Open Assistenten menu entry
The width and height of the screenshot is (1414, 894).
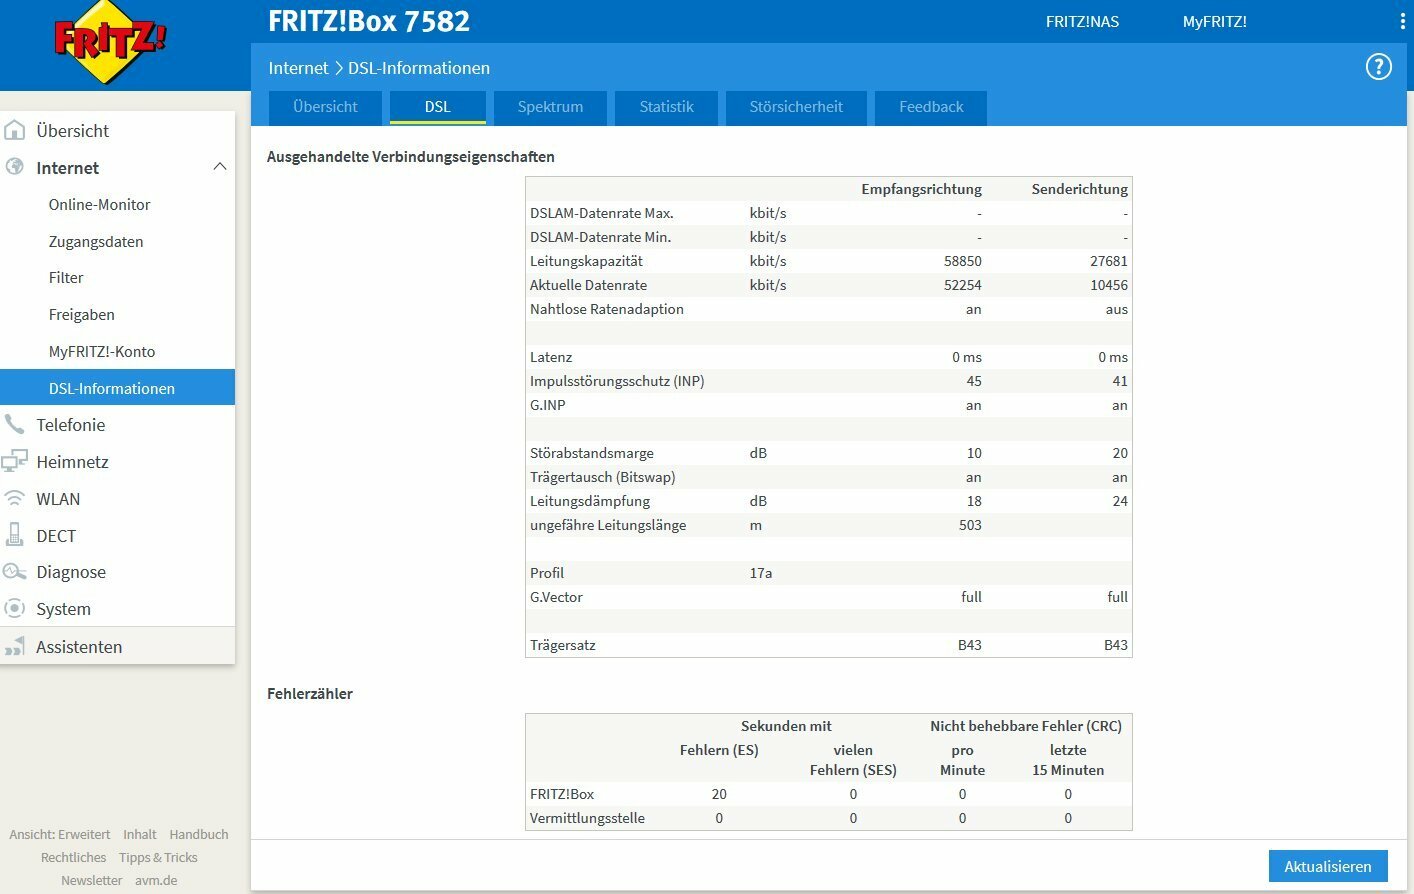click(79, 646)
